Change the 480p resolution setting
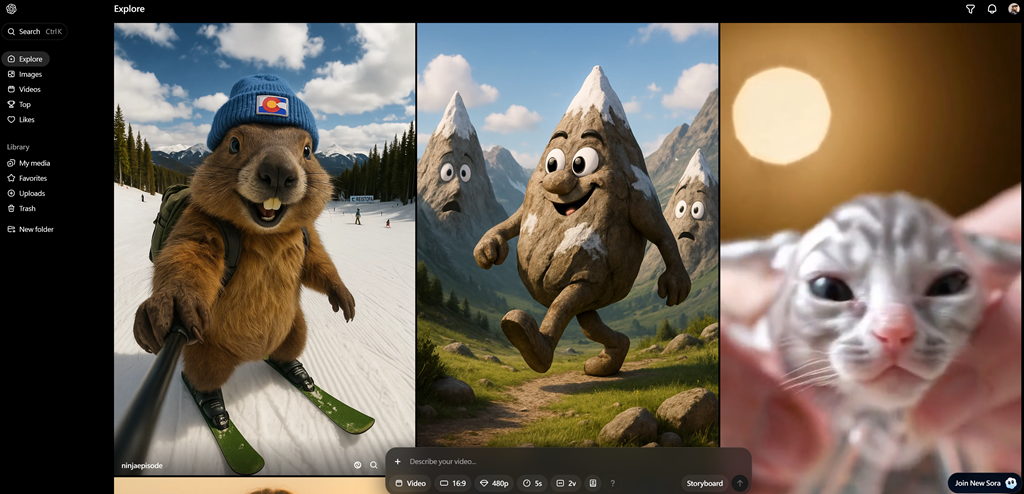Image resolution: width=1024 pixels, height=494 pixels. (x=495, y=483)
